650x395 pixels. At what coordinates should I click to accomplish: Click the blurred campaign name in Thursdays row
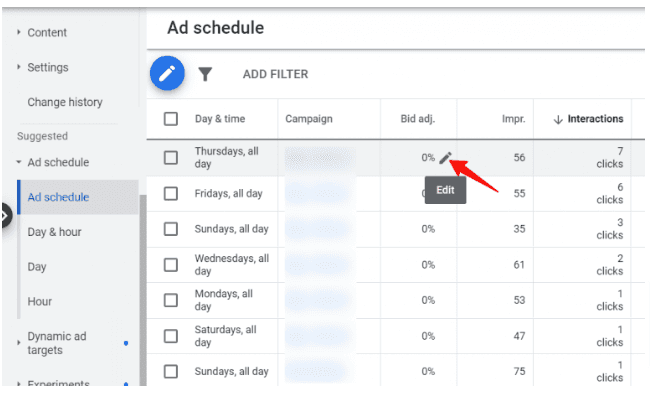click(x=320, y=158)
